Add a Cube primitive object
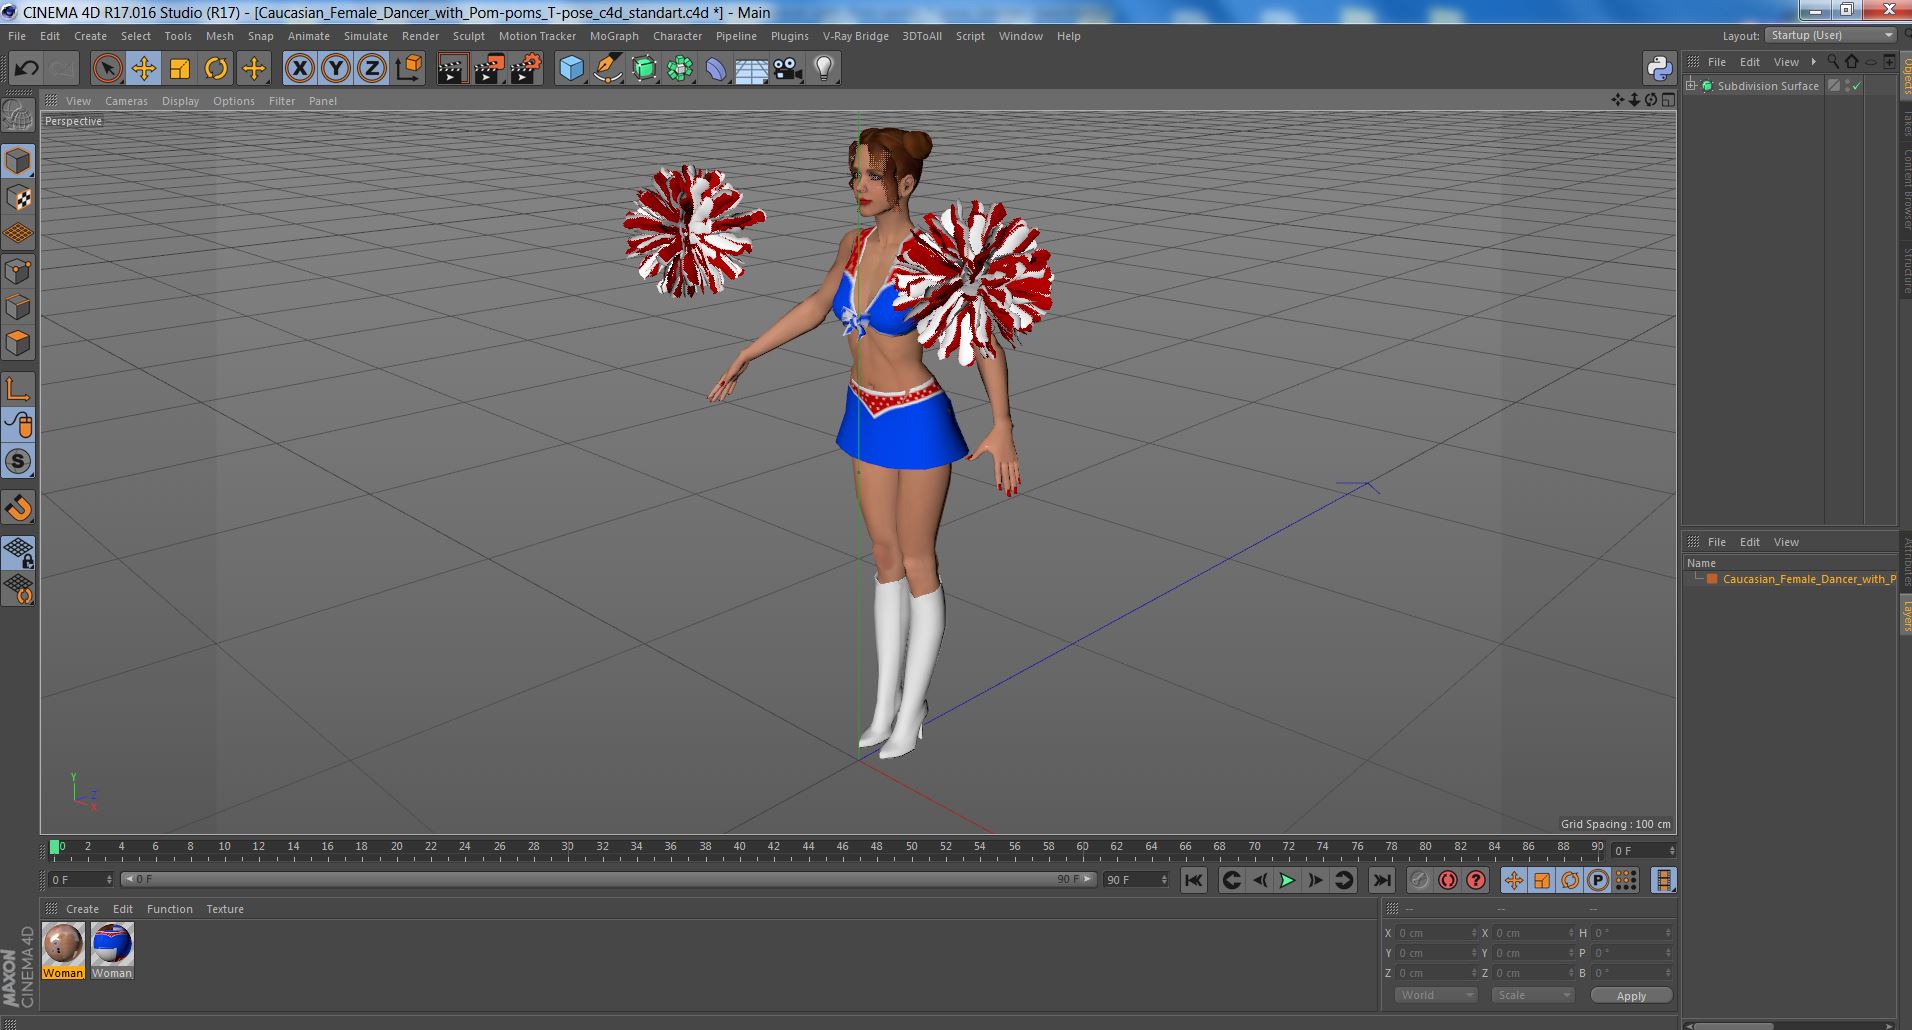 coord(571,68)
